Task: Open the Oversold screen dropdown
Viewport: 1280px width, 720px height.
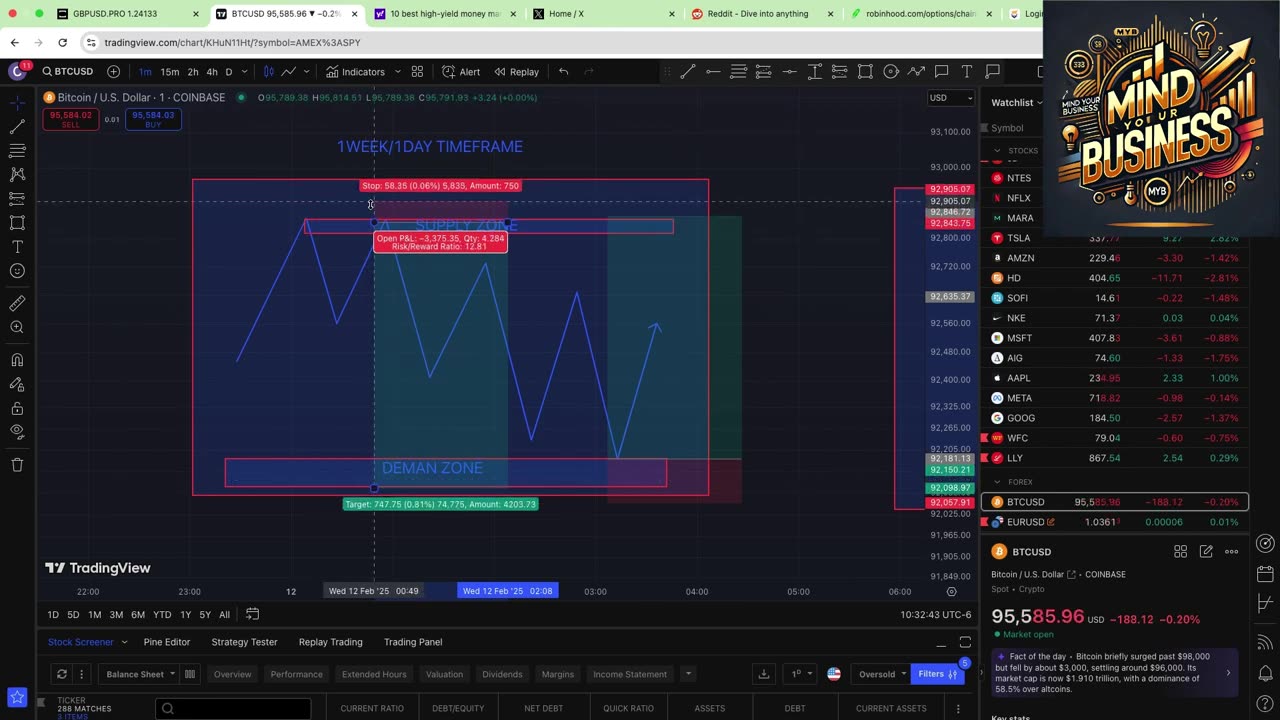Action: [x=882, y=674]
